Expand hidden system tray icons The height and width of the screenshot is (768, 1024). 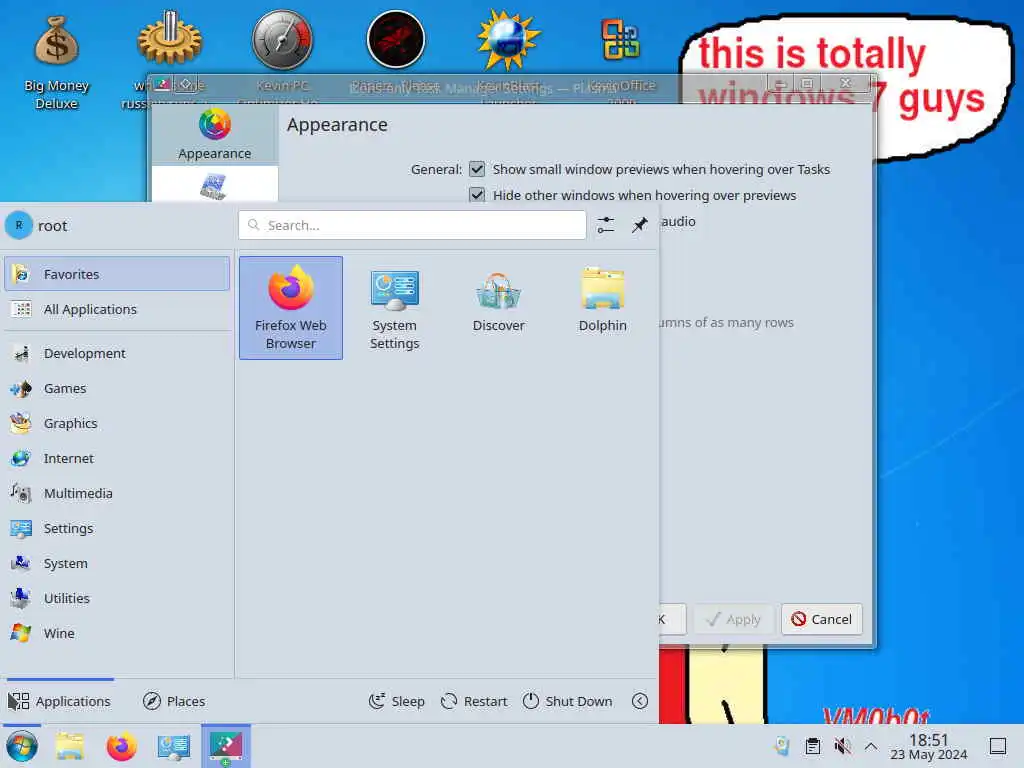[871, 746]
